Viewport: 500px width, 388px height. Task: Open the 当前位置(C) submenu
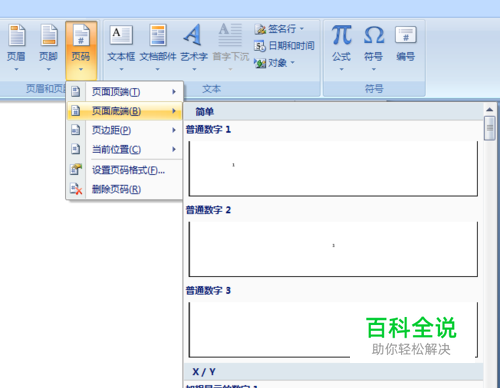coord(125,149)
